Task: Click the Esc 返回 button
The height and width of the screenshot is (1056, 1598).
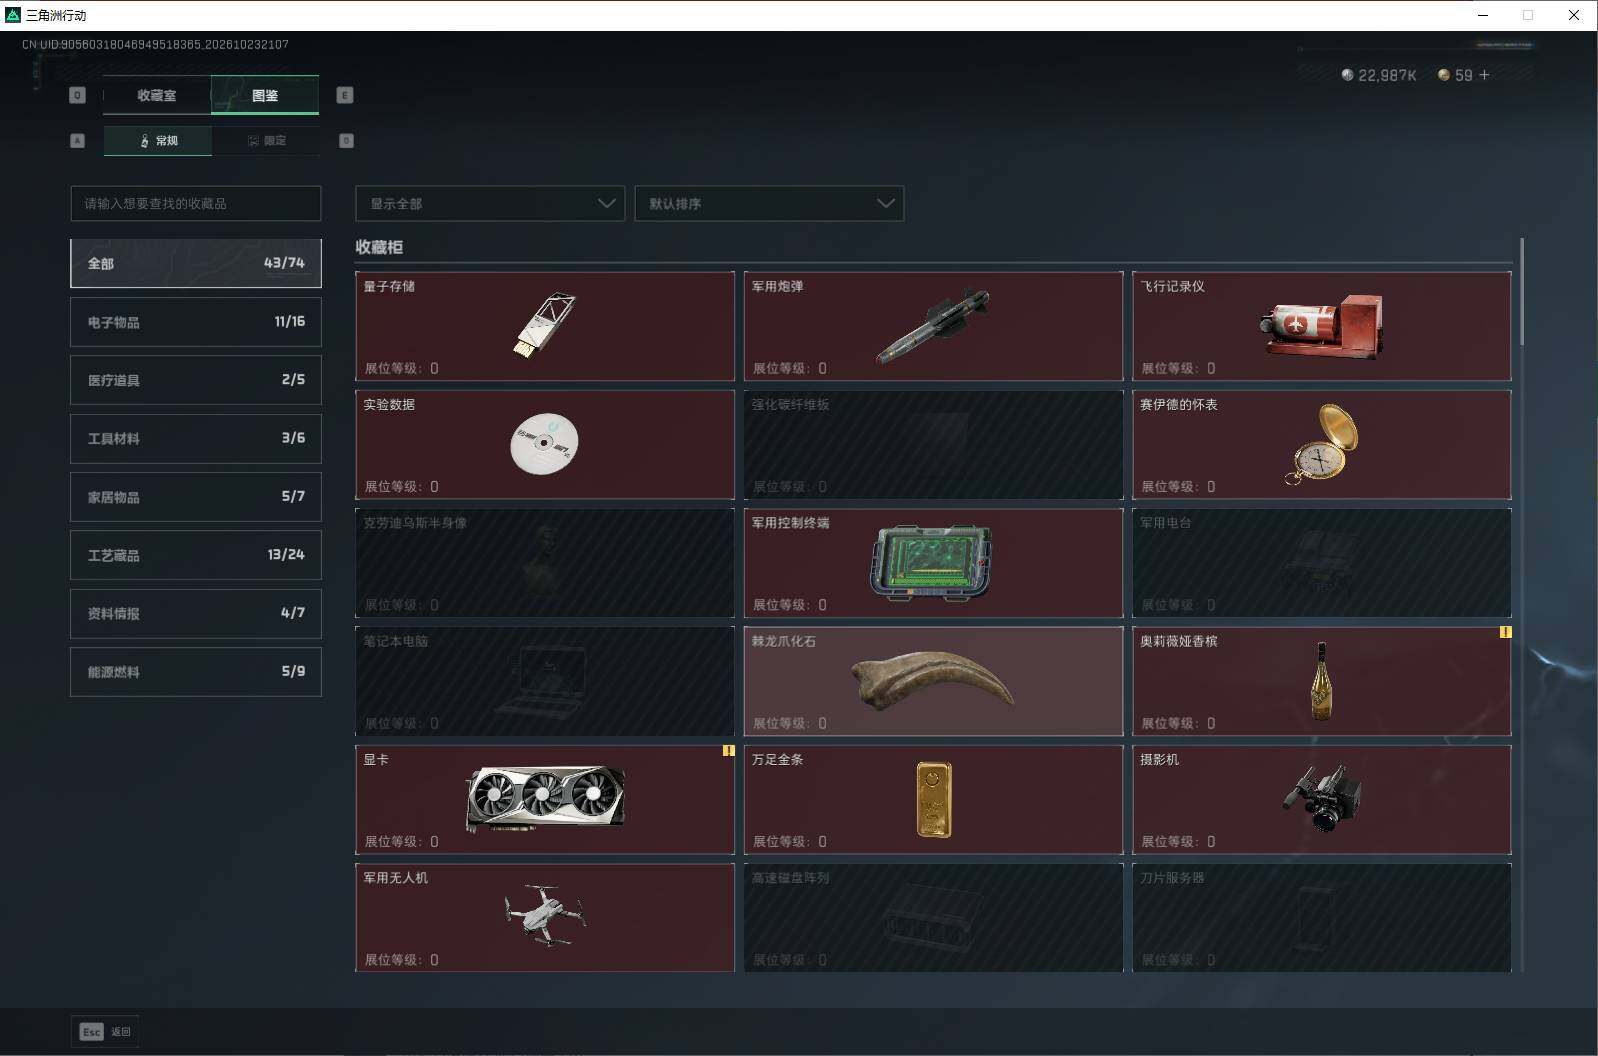Action: tap(105, 1031)
